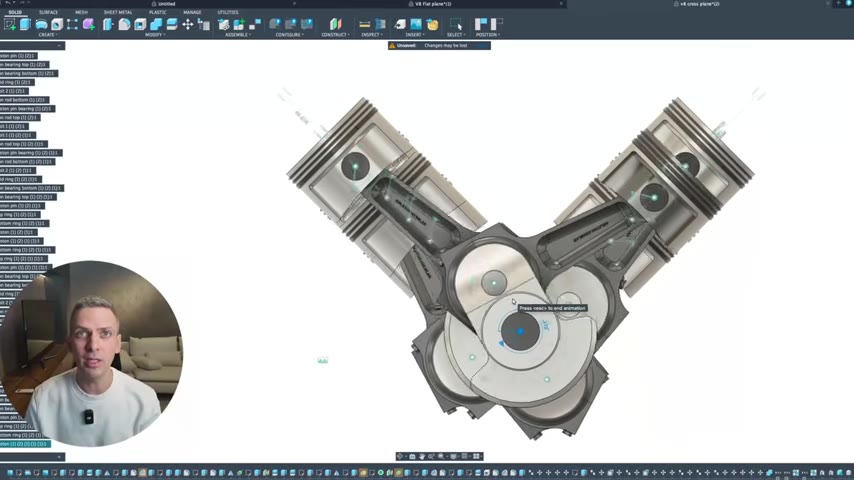The image size is (854, 480).
Task: Click the Unsaved changes warning notification
Action: (x=439, y=46)
